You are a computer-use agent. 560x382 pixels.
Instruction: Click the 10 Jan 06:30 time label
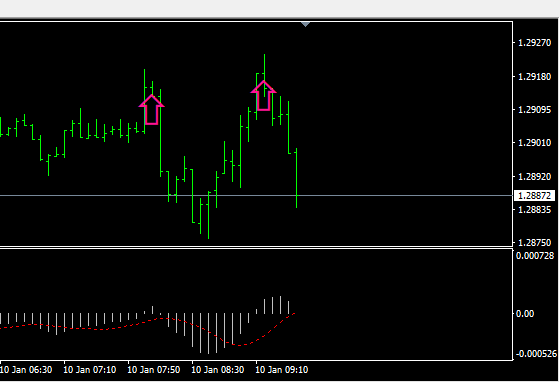click(x=26, y=370)
